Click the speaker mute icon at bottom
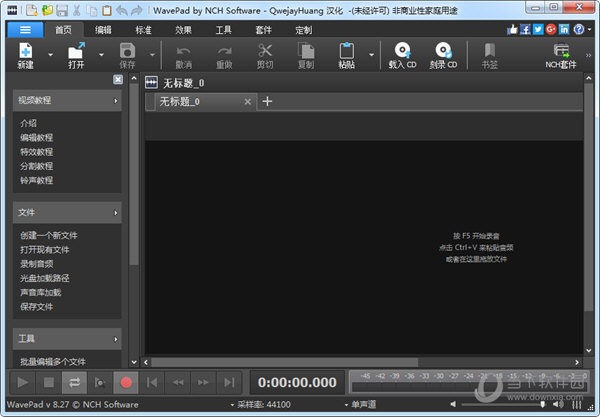 [453, 404]
